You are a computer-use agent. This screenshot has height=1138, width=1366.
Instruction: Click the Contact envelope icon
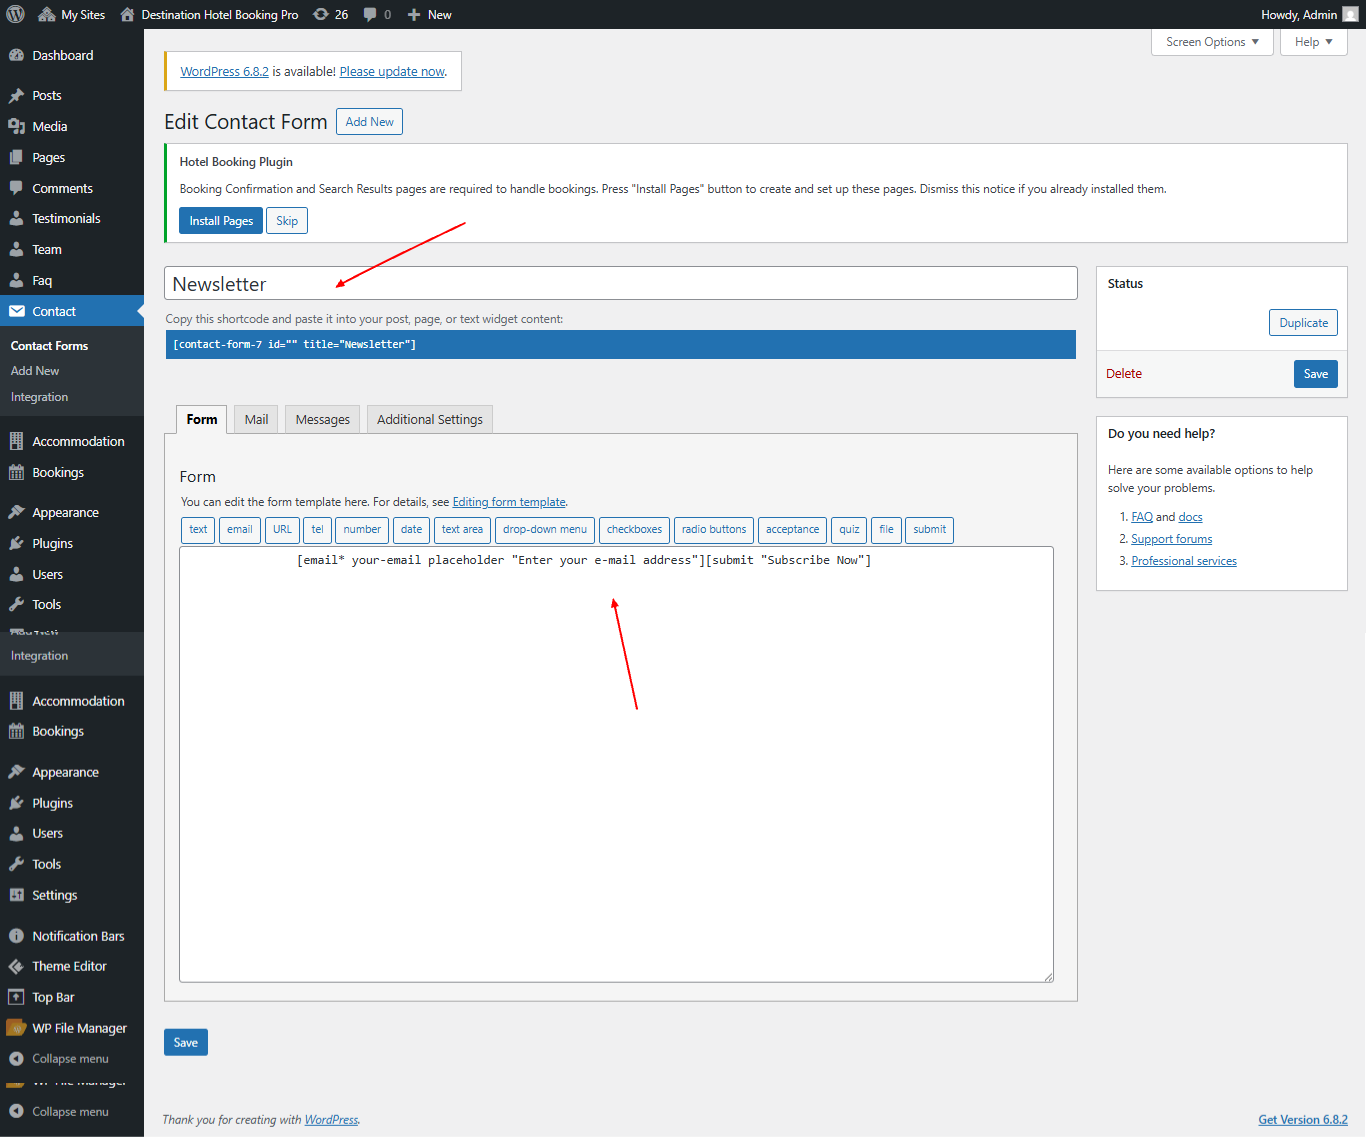(x=16, y=311)
